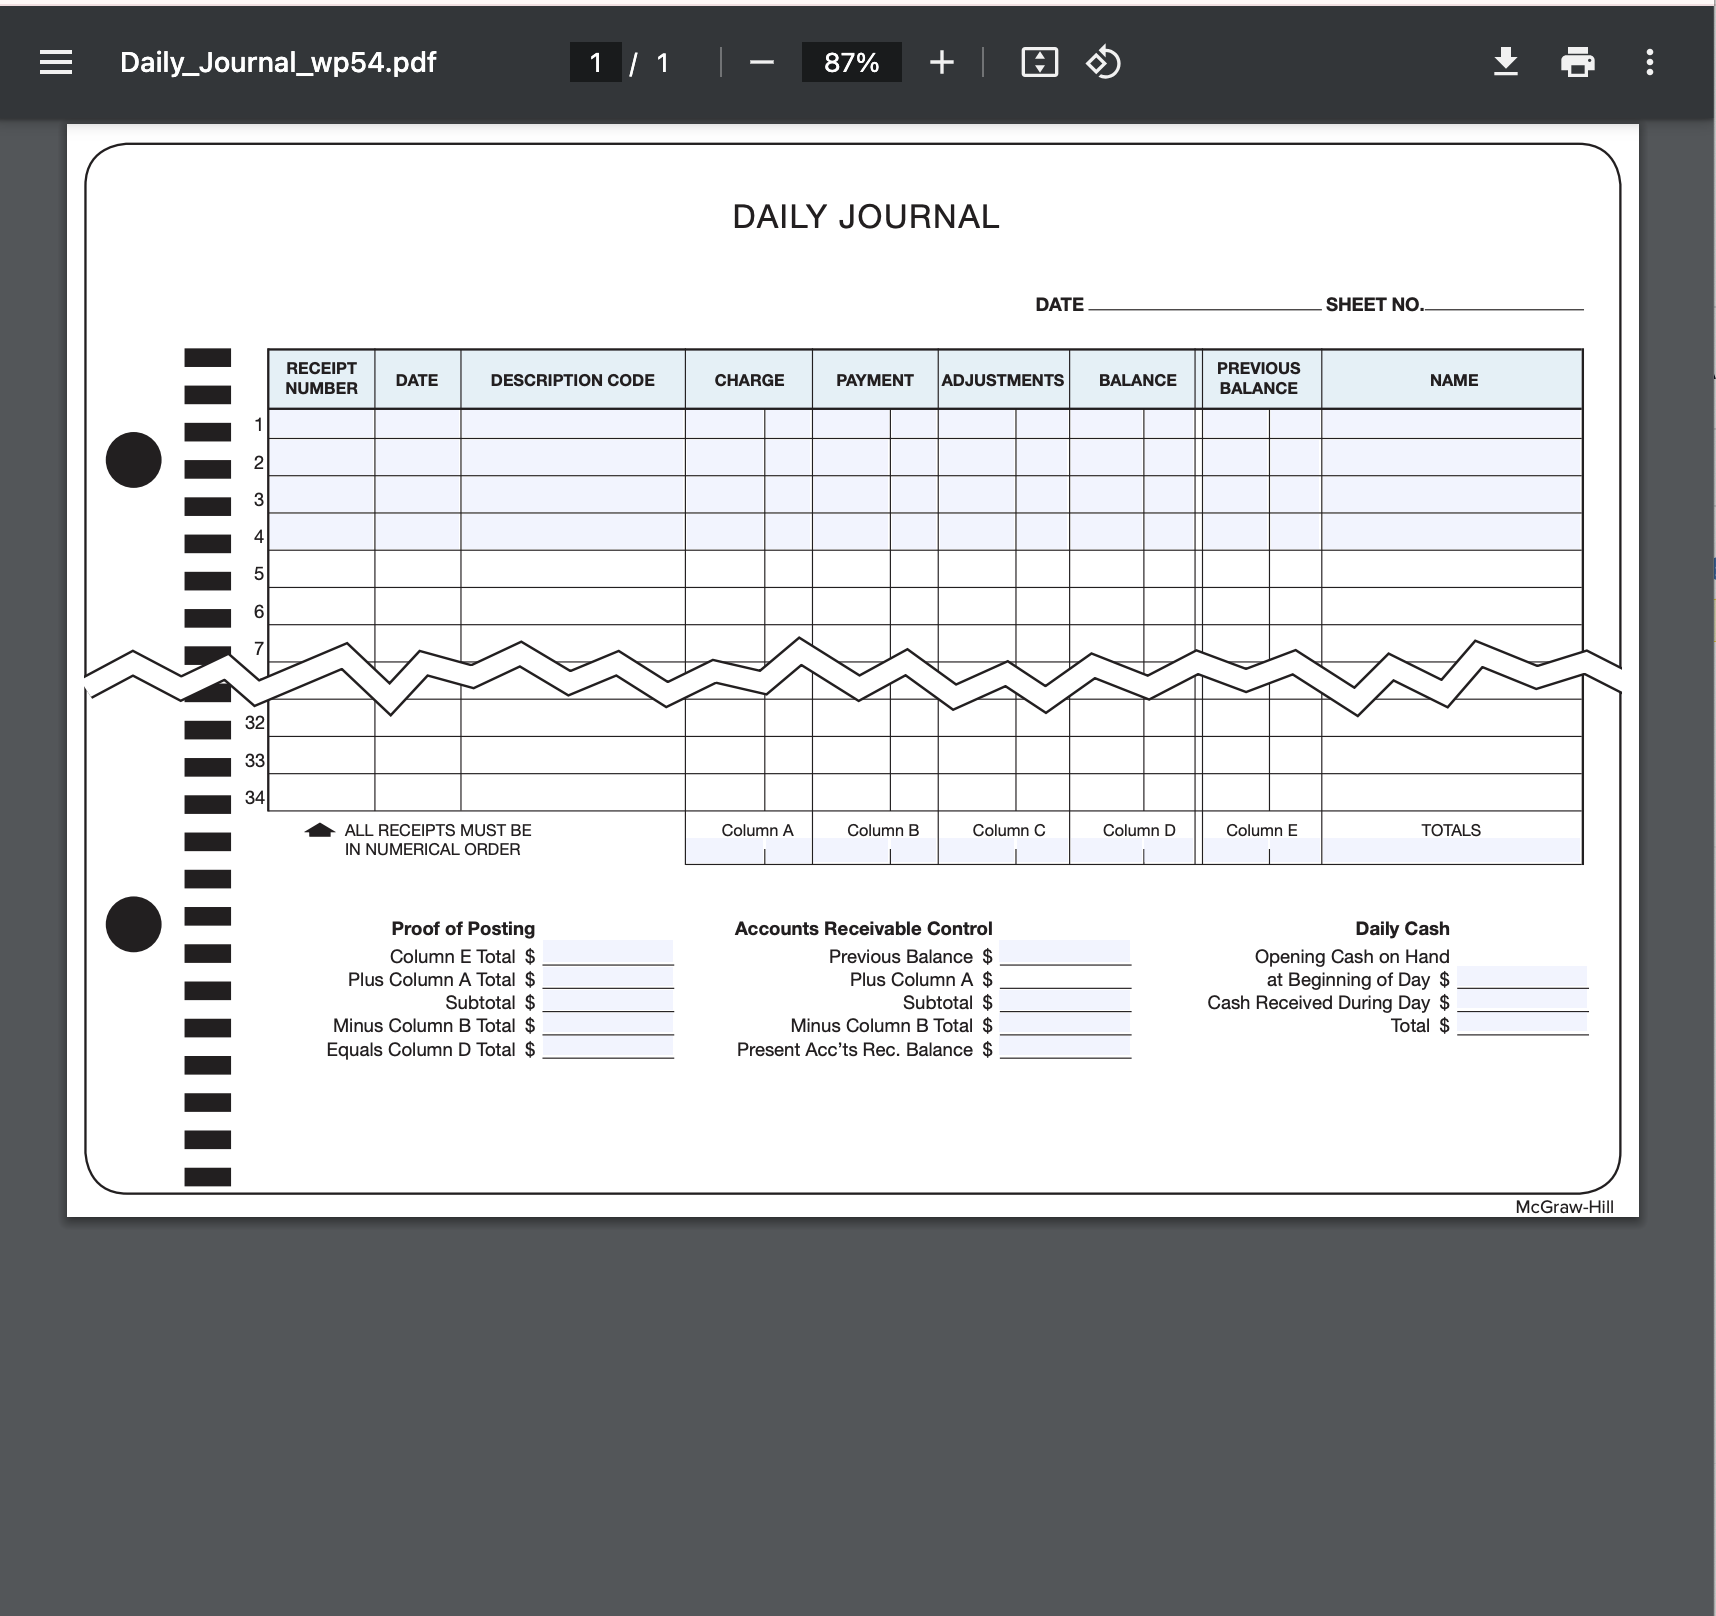Edit the 87% zoom level field
The image size is (1716, 1616).
coord(851,63)
